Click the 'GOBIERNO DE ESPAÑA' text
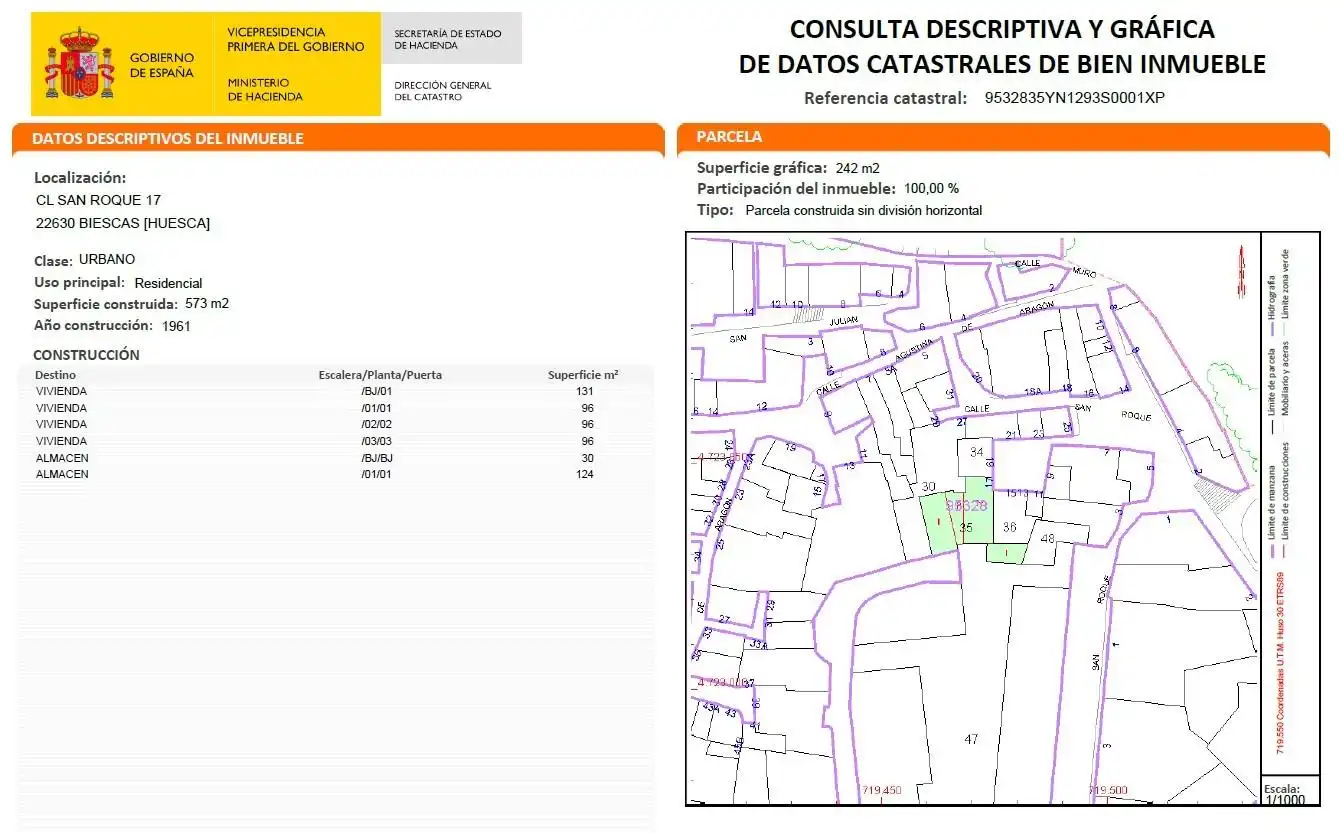 pos(162,65)
